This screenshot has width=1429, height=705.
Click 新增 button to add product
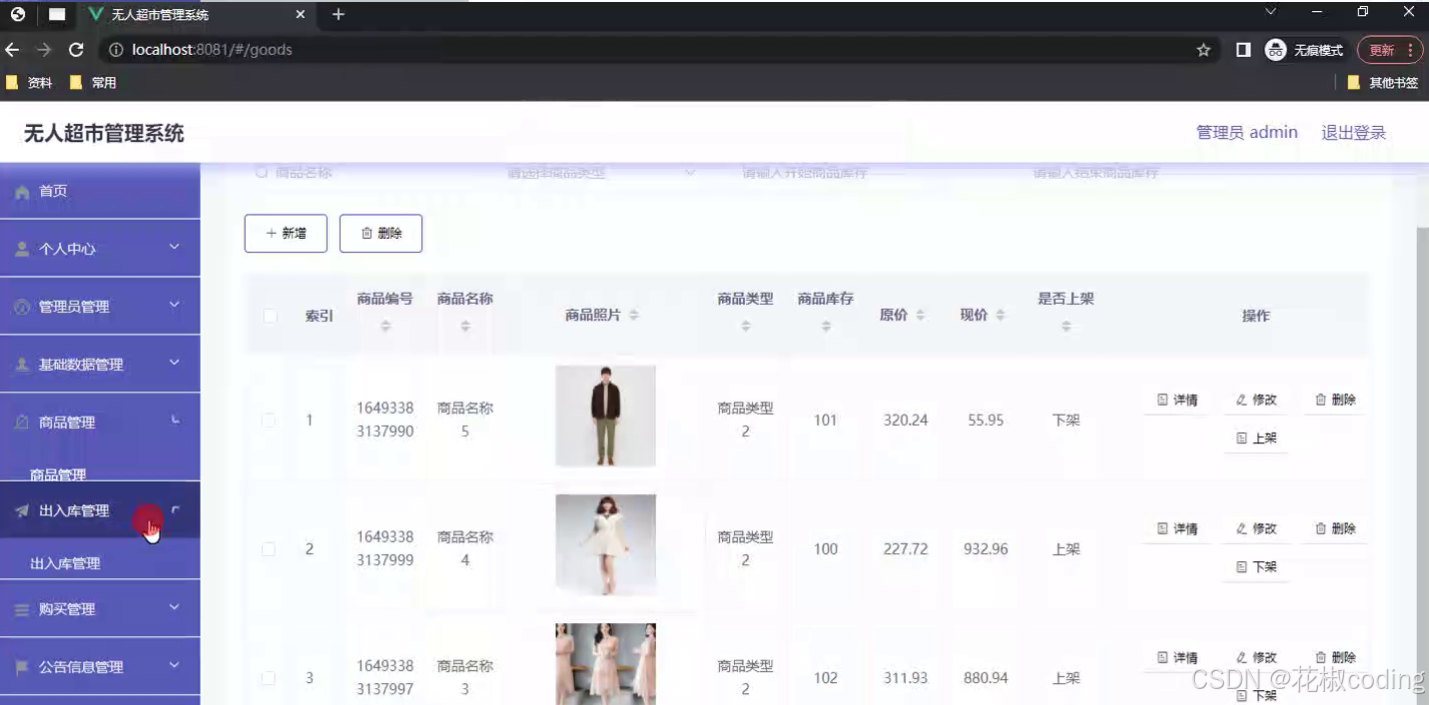point(286,233)
